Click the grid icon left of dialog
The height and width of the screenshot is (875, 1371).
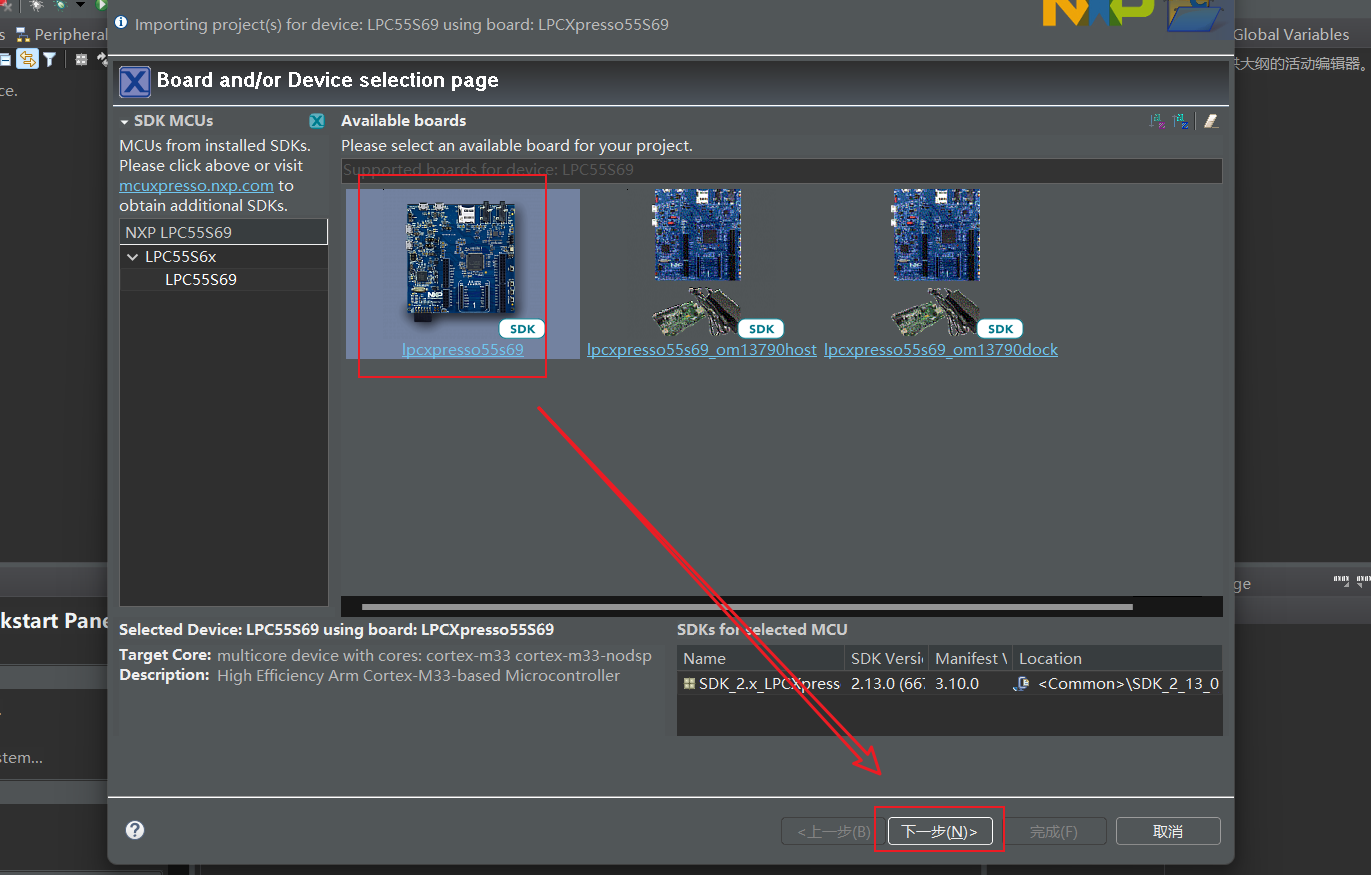81,59
